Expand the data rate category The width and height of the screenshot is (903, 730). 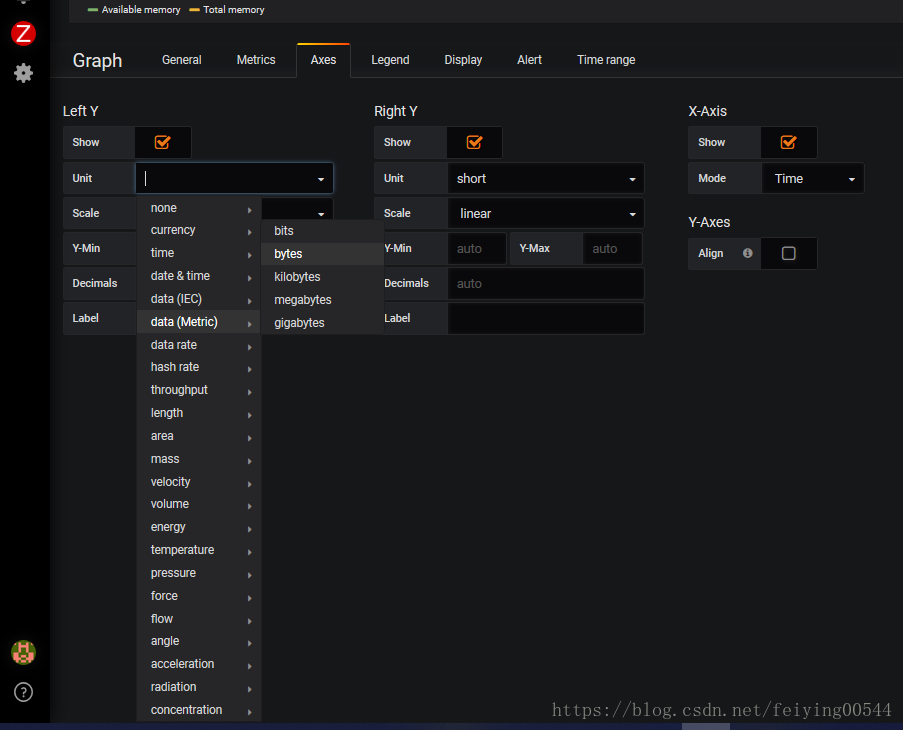(x=199, y=345)
